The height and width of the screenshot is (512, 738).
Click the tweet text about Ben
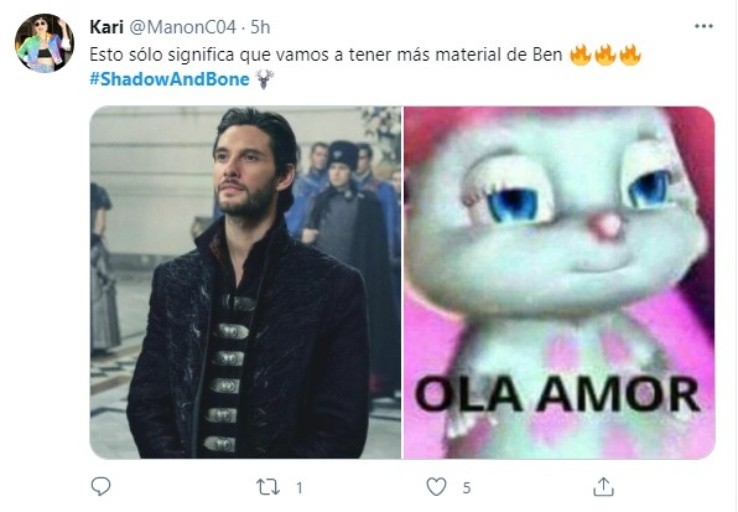tap(326, 55)
